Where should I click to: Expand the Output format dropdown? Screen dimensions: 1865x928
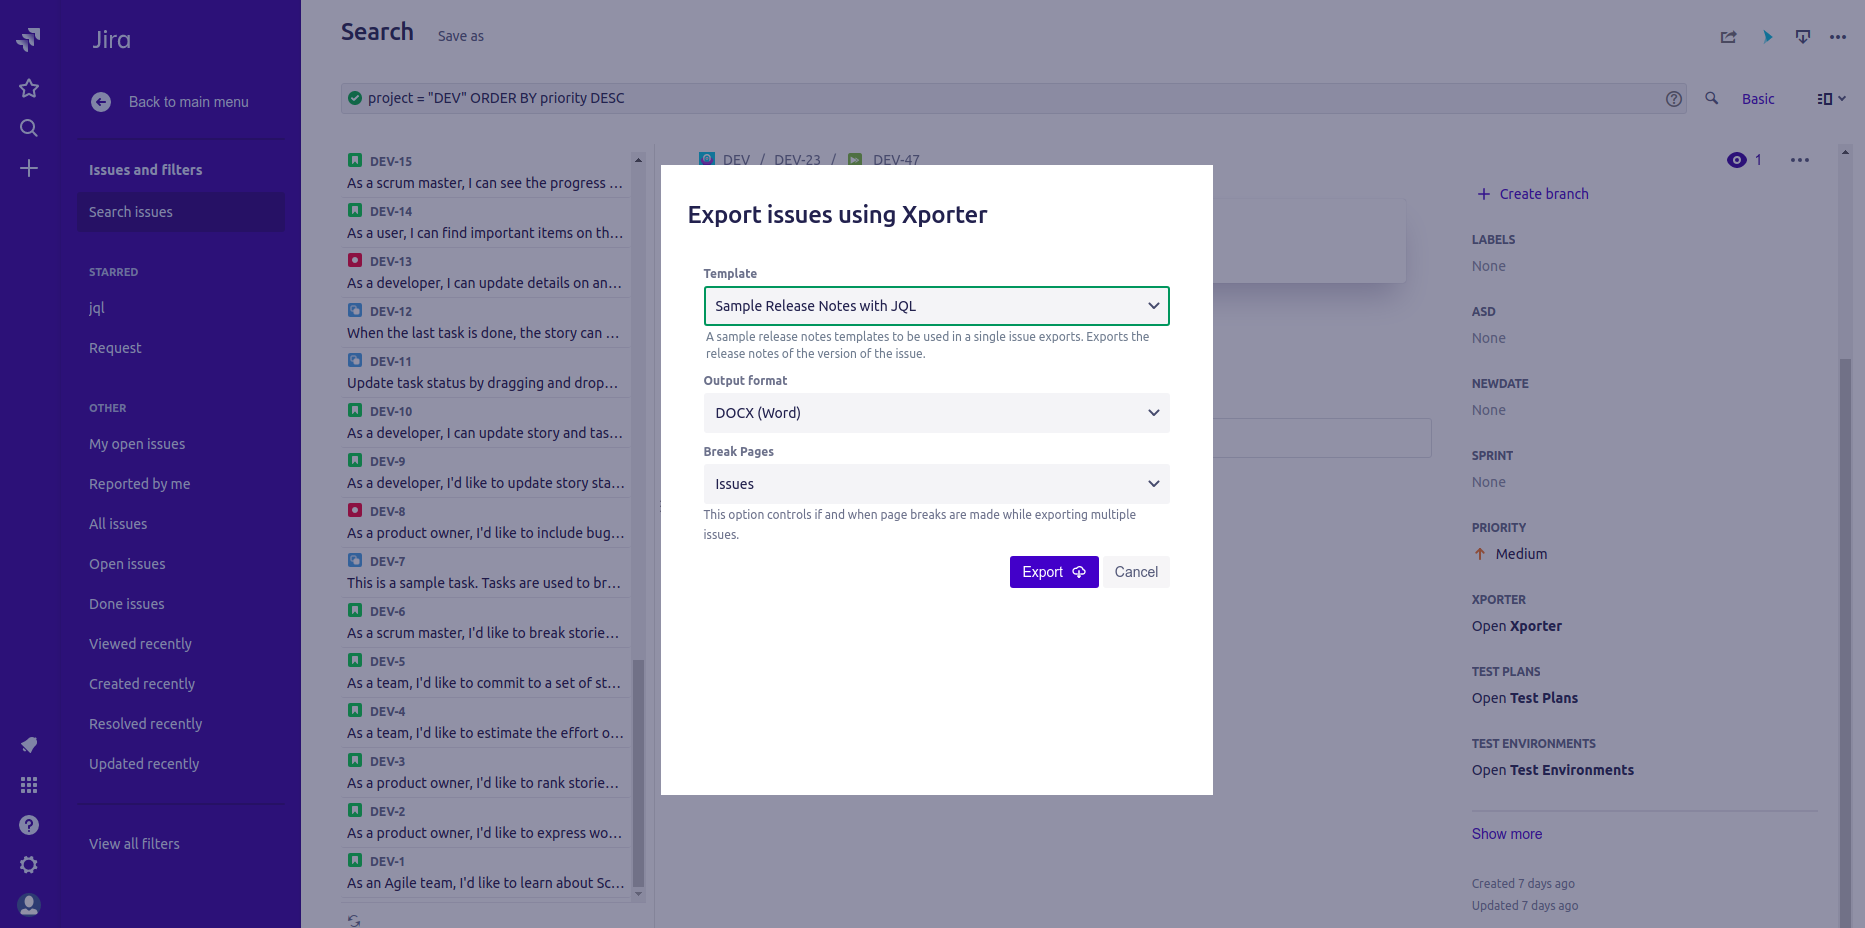point(936,413)
